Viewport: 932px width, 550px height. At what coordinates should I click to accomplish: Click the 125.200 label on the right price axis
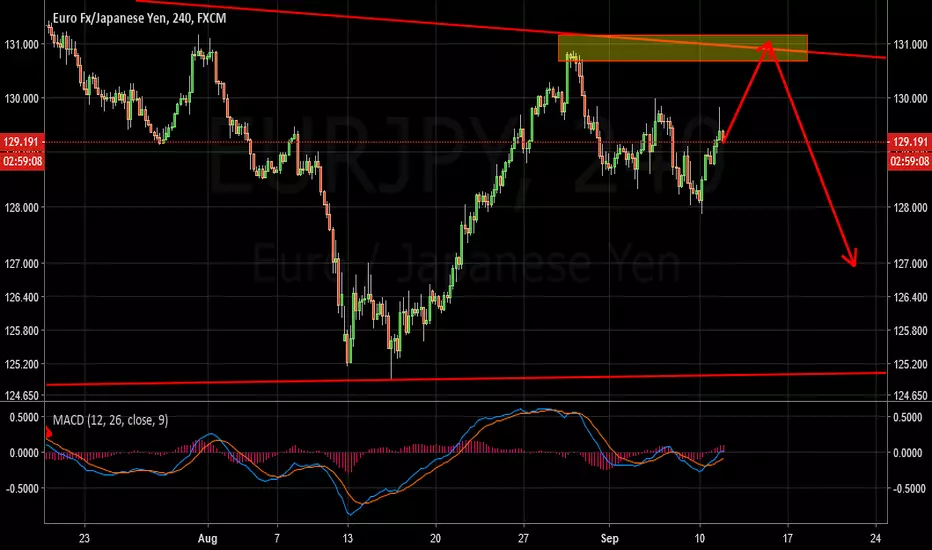(x=910, y=364)
